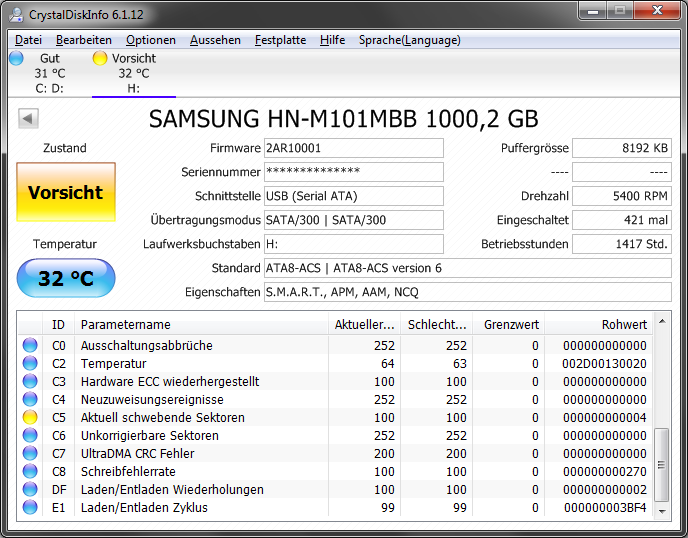Viewport: 688px width, 538px height.
Task: Select the Neuzuweisungsereignisse row name
Action: (152, 399)
